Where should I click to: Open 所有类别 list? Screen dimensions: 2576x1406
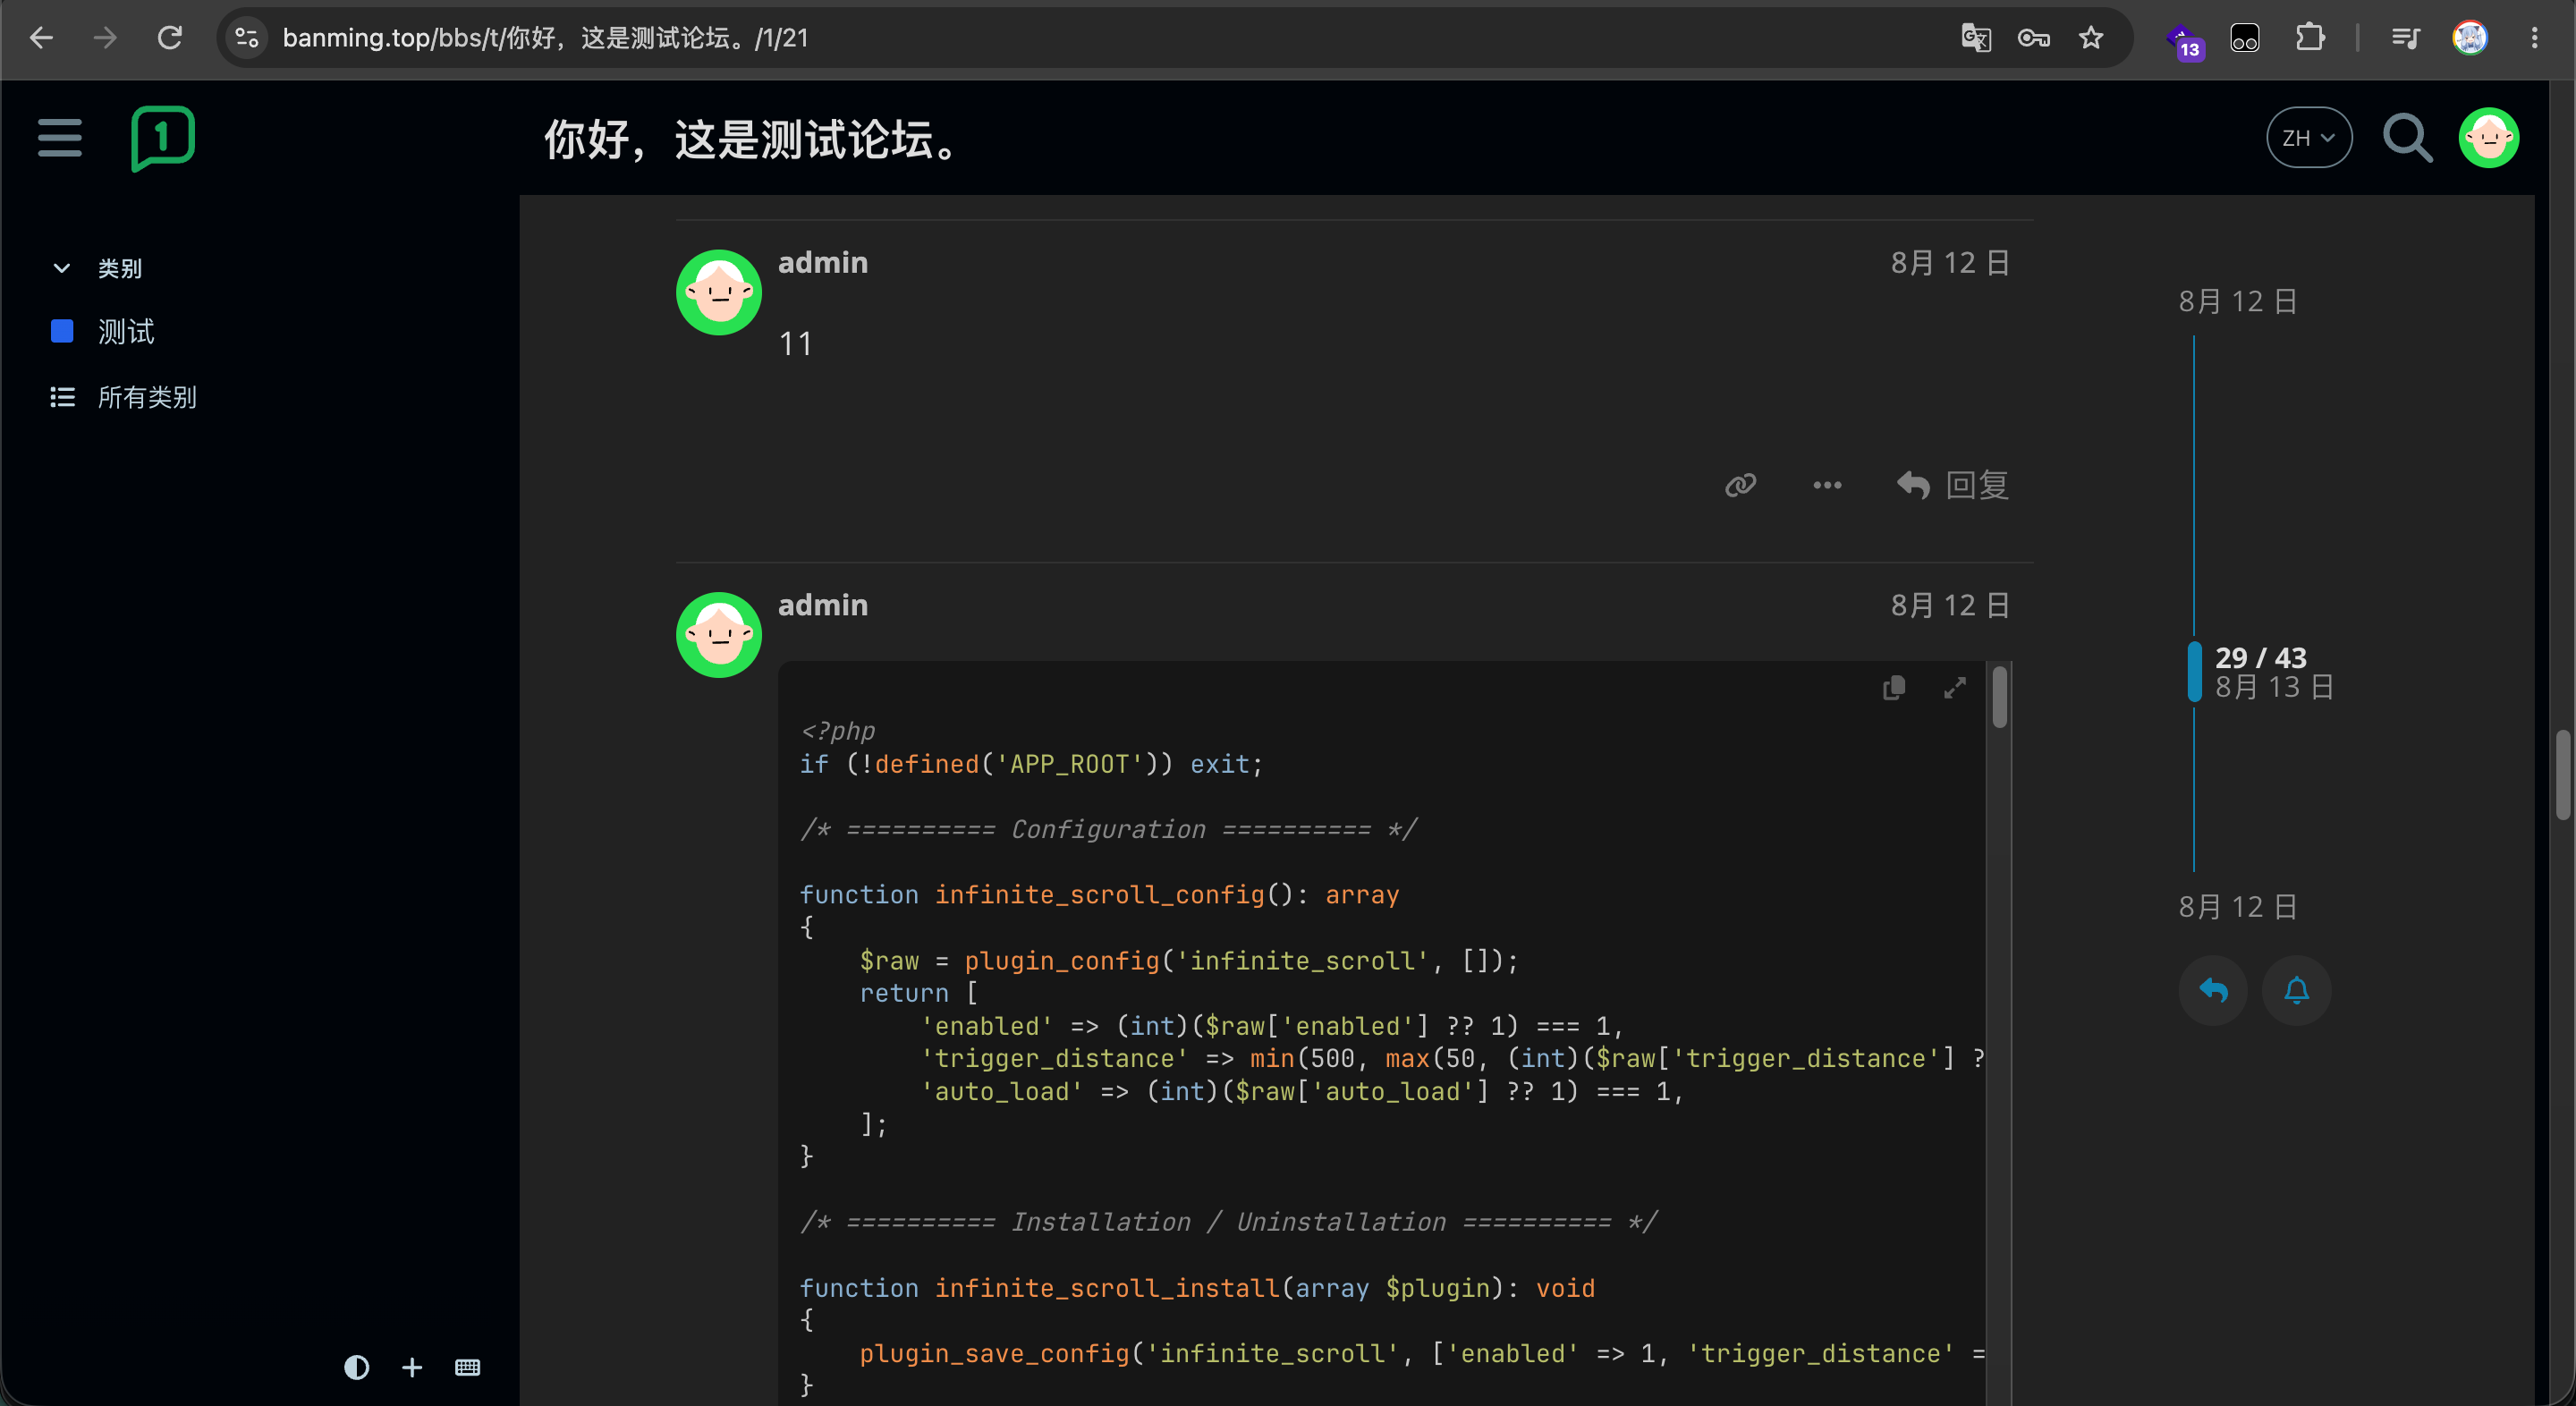(123, 397)
